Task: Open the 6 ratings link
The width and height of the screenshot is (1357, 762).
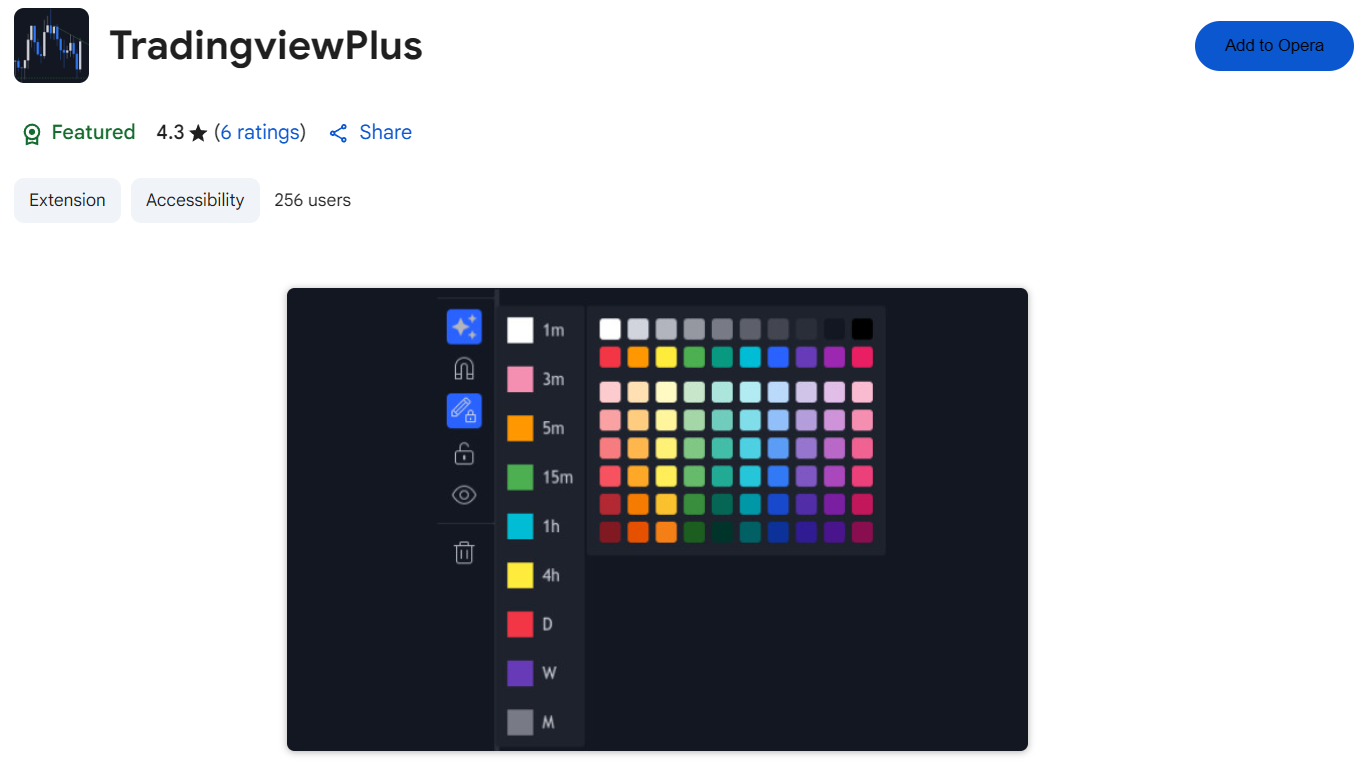Action: (x=261, y=132)
